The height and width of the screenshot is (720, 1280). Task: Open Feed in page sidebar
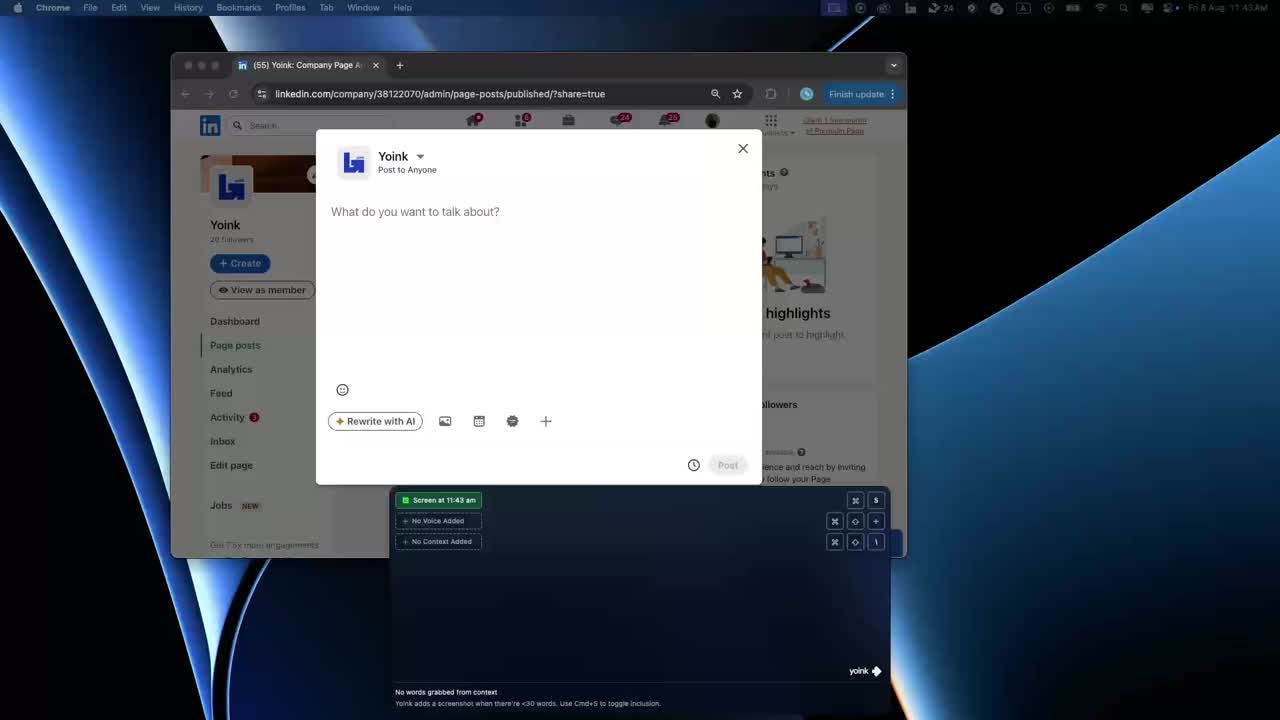point(221,393)
